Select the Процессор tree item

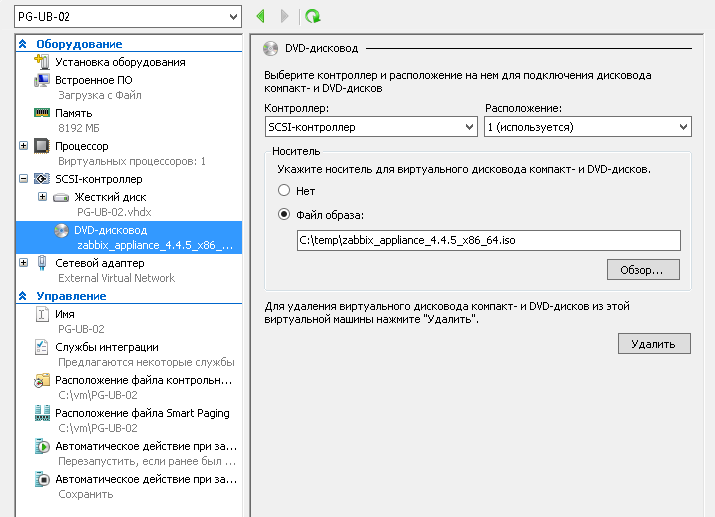(x=82, y=146)
